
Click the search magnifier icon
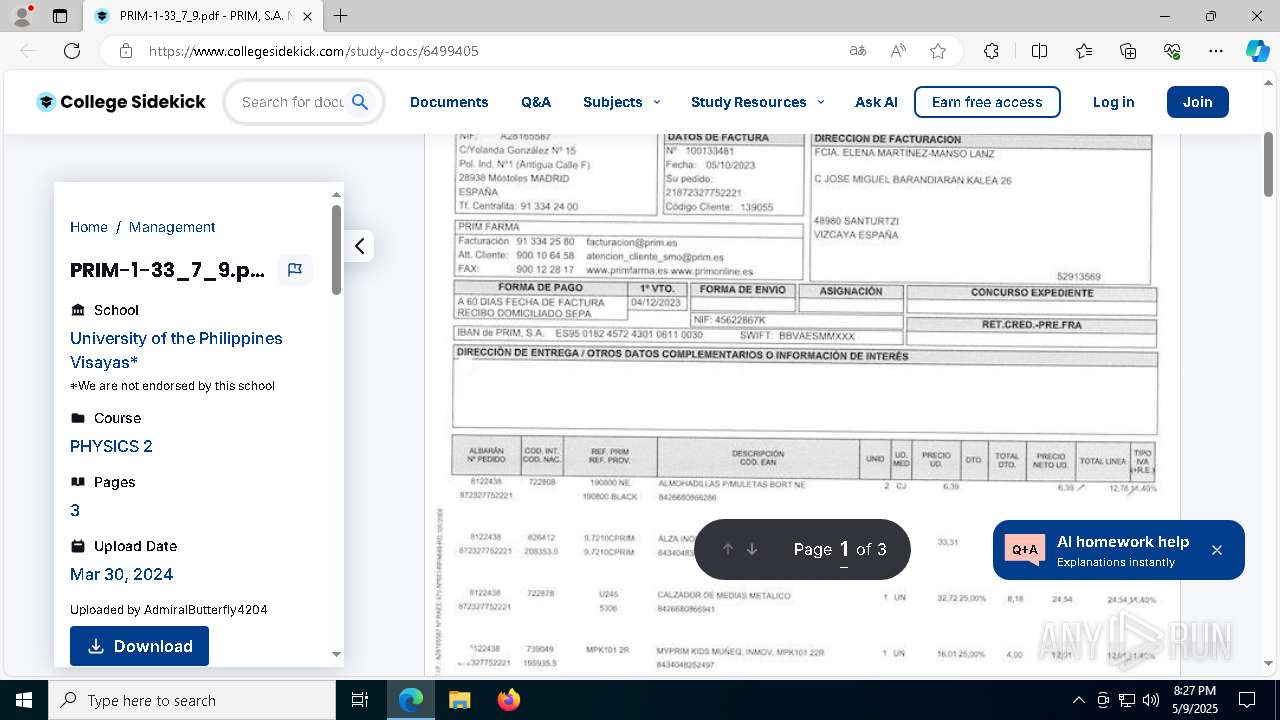[x=360, y=102]
